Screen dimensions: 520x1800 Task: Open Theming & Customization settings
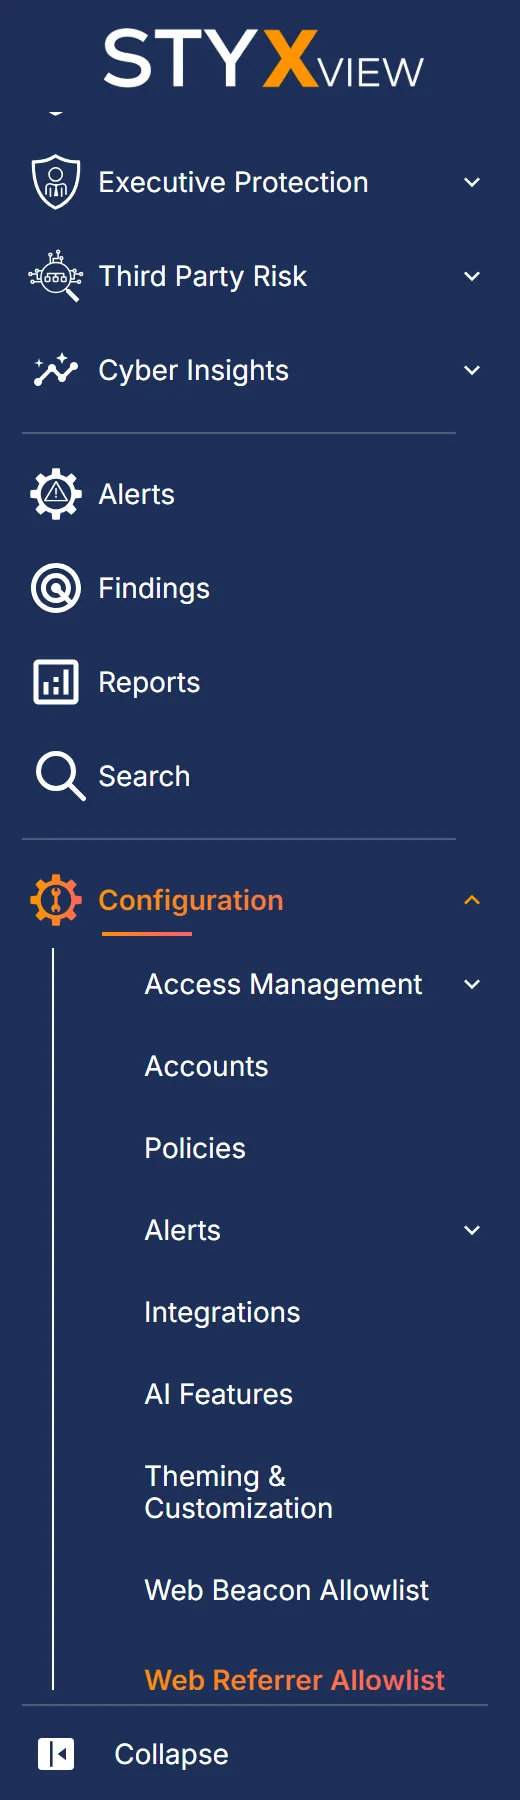(239, 1492)
